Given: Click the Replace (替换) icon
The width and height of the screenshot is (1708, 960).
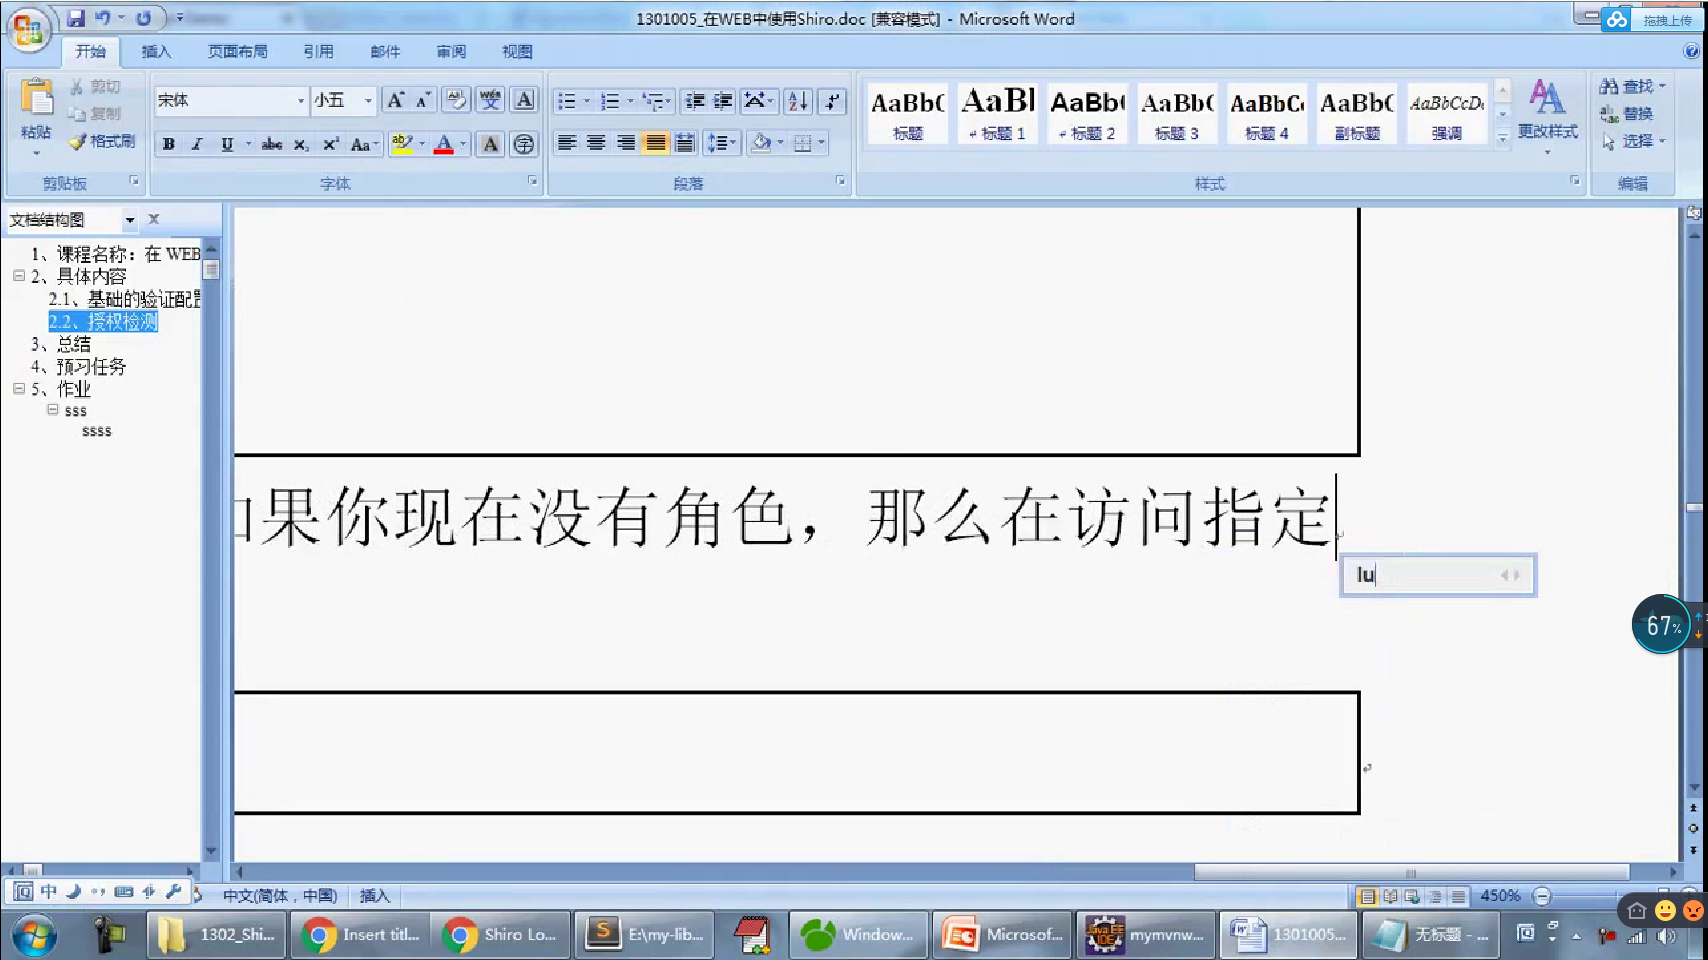Looking at the screenshot, I should (x=1609, y=114).
